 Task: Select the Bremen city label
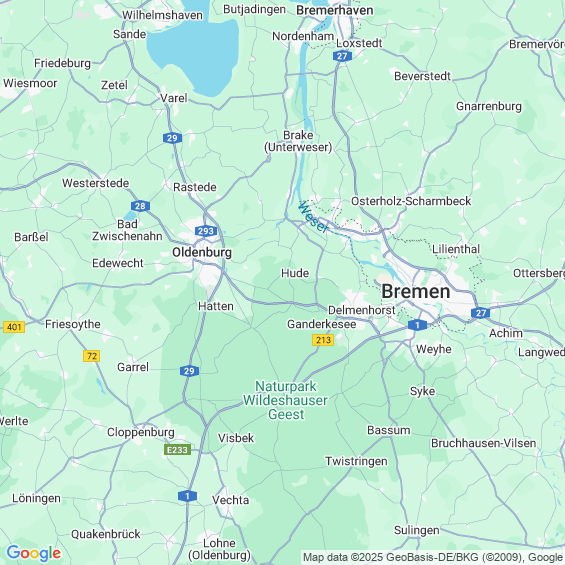point(416,291)
